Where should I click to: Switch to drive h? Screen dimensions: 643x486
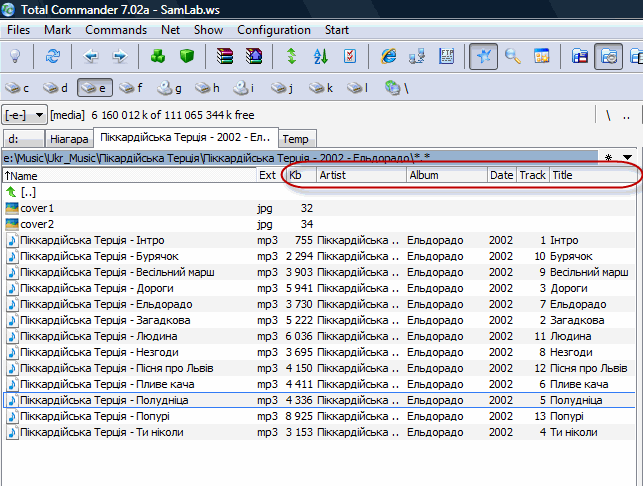[x=207, y=88]
